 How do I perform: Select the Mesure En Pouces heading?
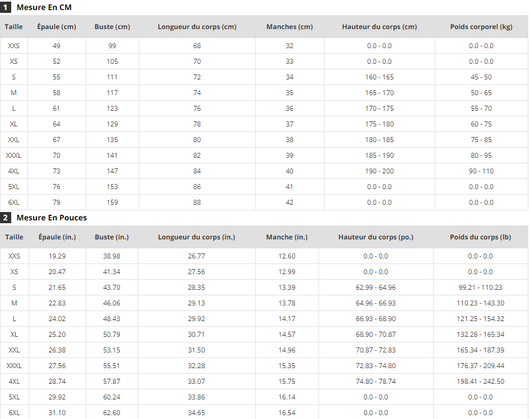pyautogui.click(x=52, y=218)
